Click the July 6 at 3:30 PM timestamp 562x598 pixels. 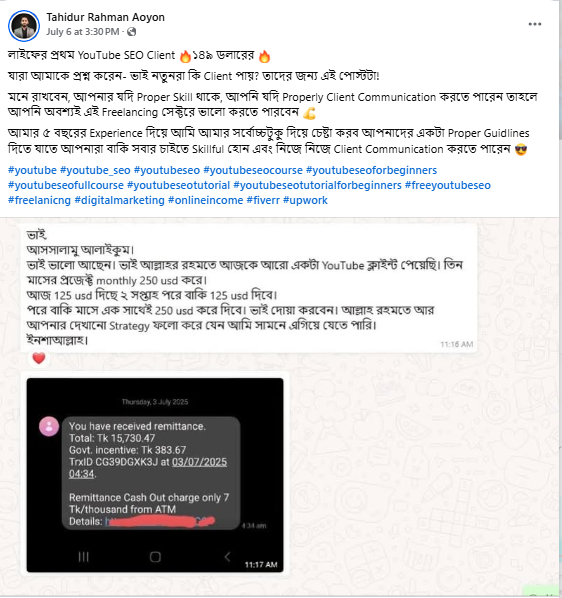pyautogui.click(x=83, y=32)
